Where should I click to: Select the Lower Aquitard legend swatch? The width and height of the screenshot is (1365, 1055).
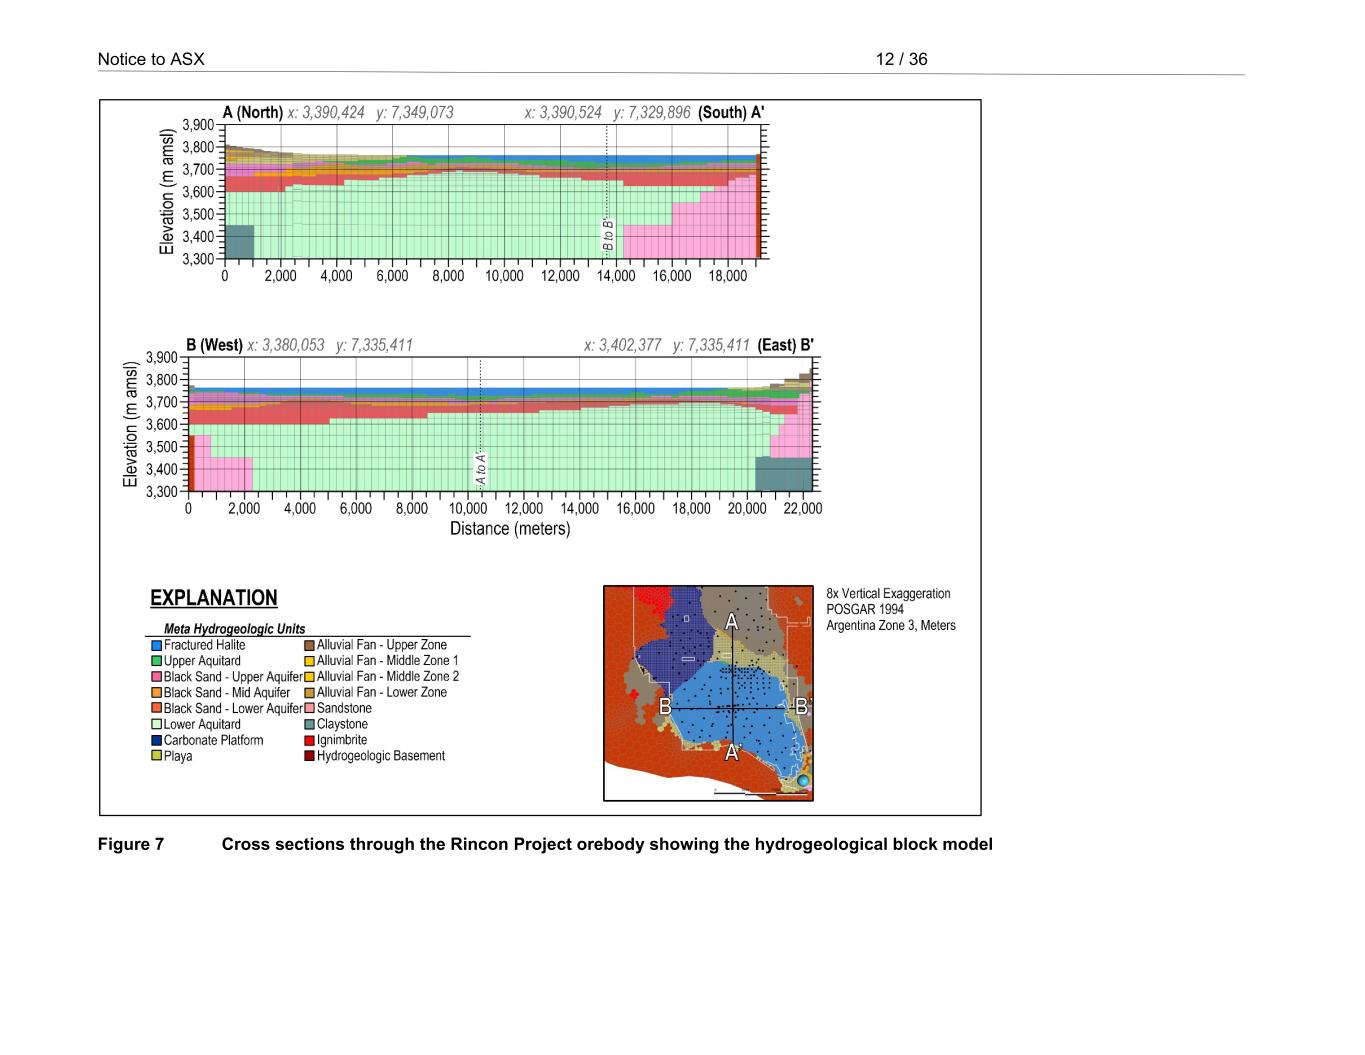157,725
